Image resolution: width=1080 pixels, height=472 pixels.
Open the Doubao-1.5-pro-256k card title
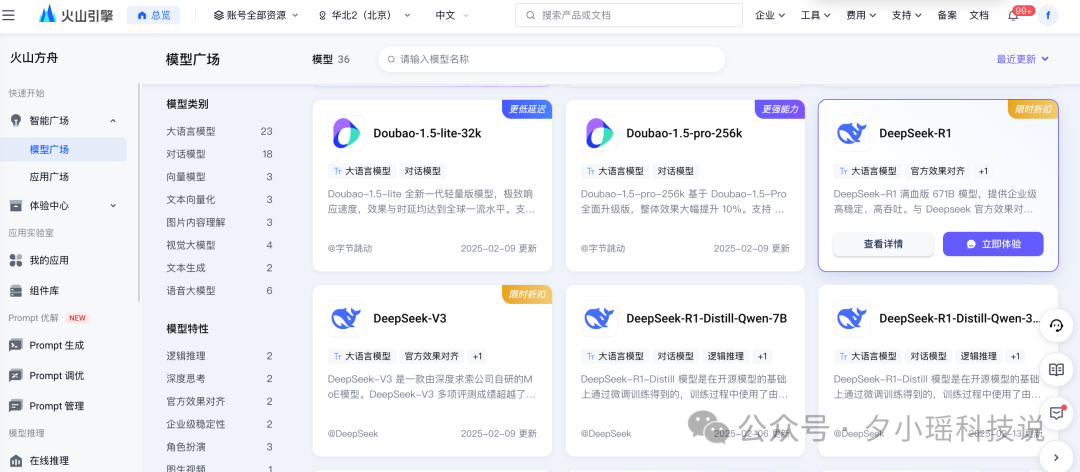(684, 134)
